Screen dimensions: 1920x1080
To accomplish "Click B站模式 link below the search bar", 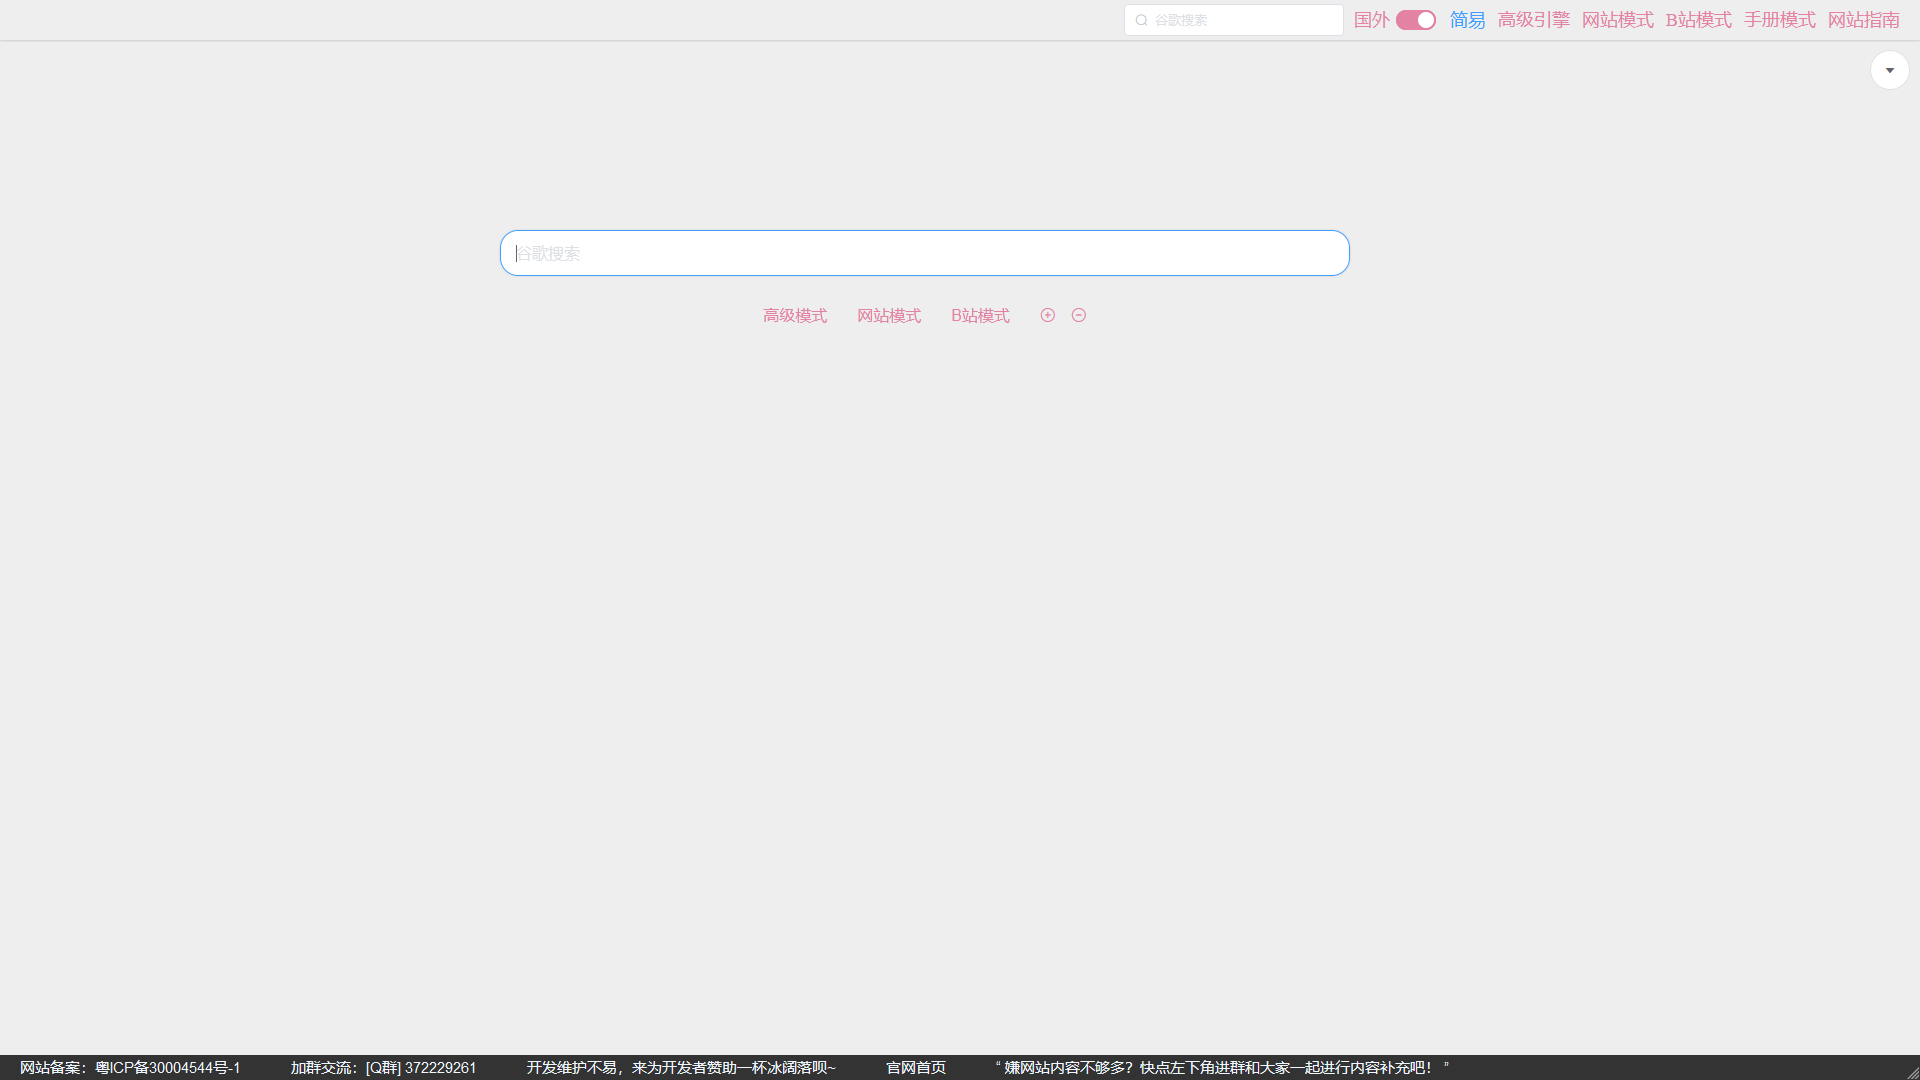I will tap(980, 316).
